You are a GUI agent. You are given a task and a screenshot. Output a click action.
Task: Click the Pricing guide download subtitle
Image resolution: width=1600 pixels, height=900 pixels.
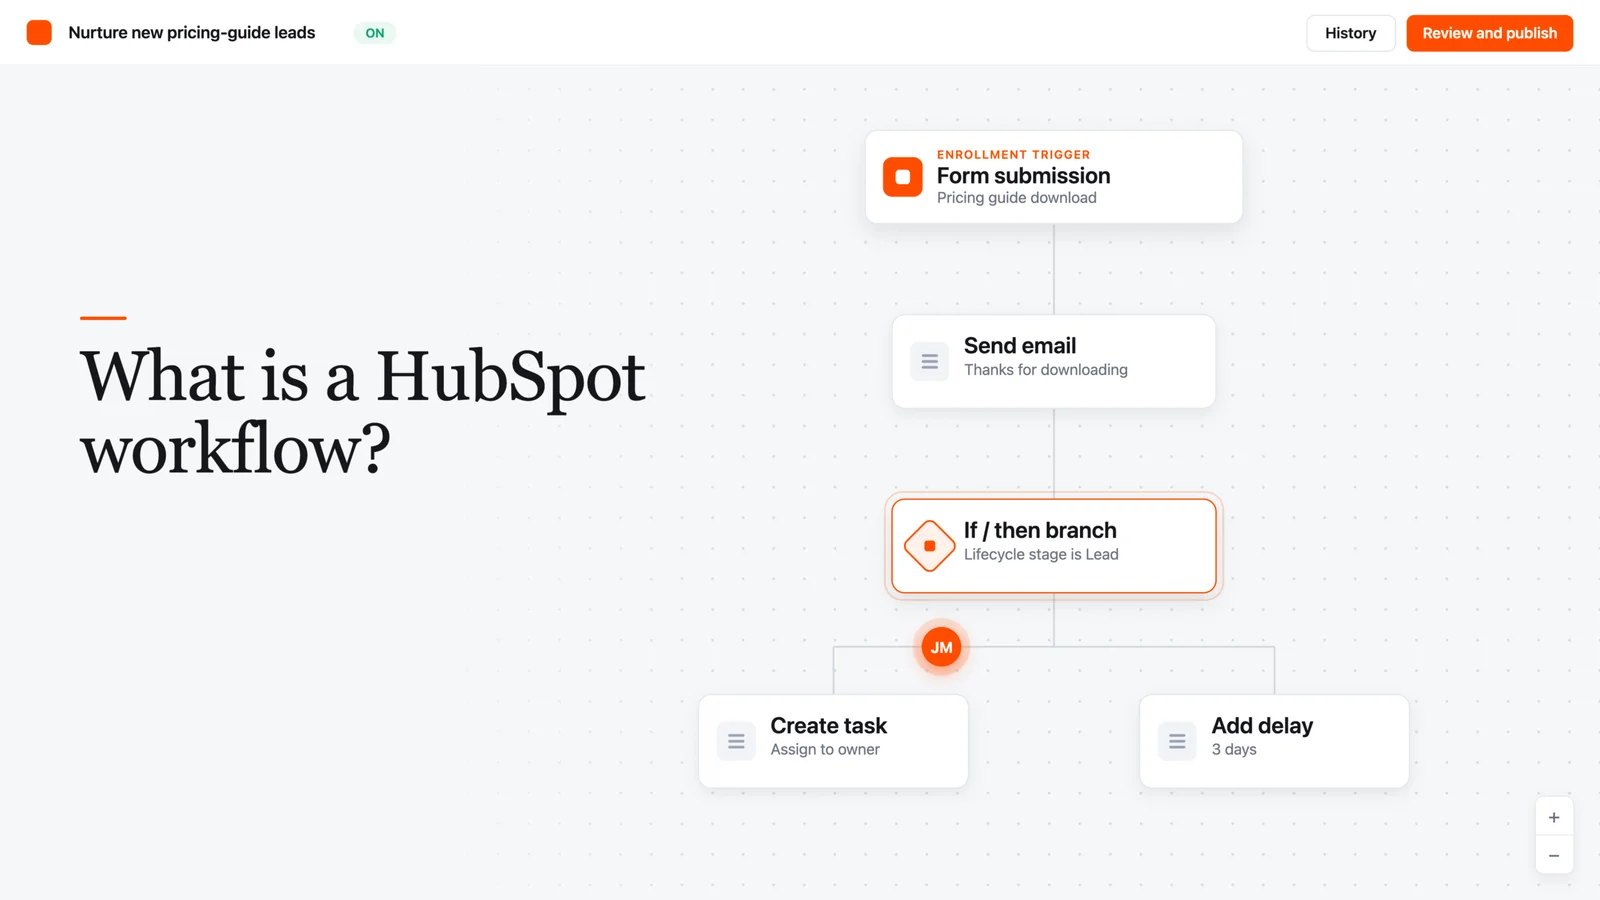click(1016, 198)
